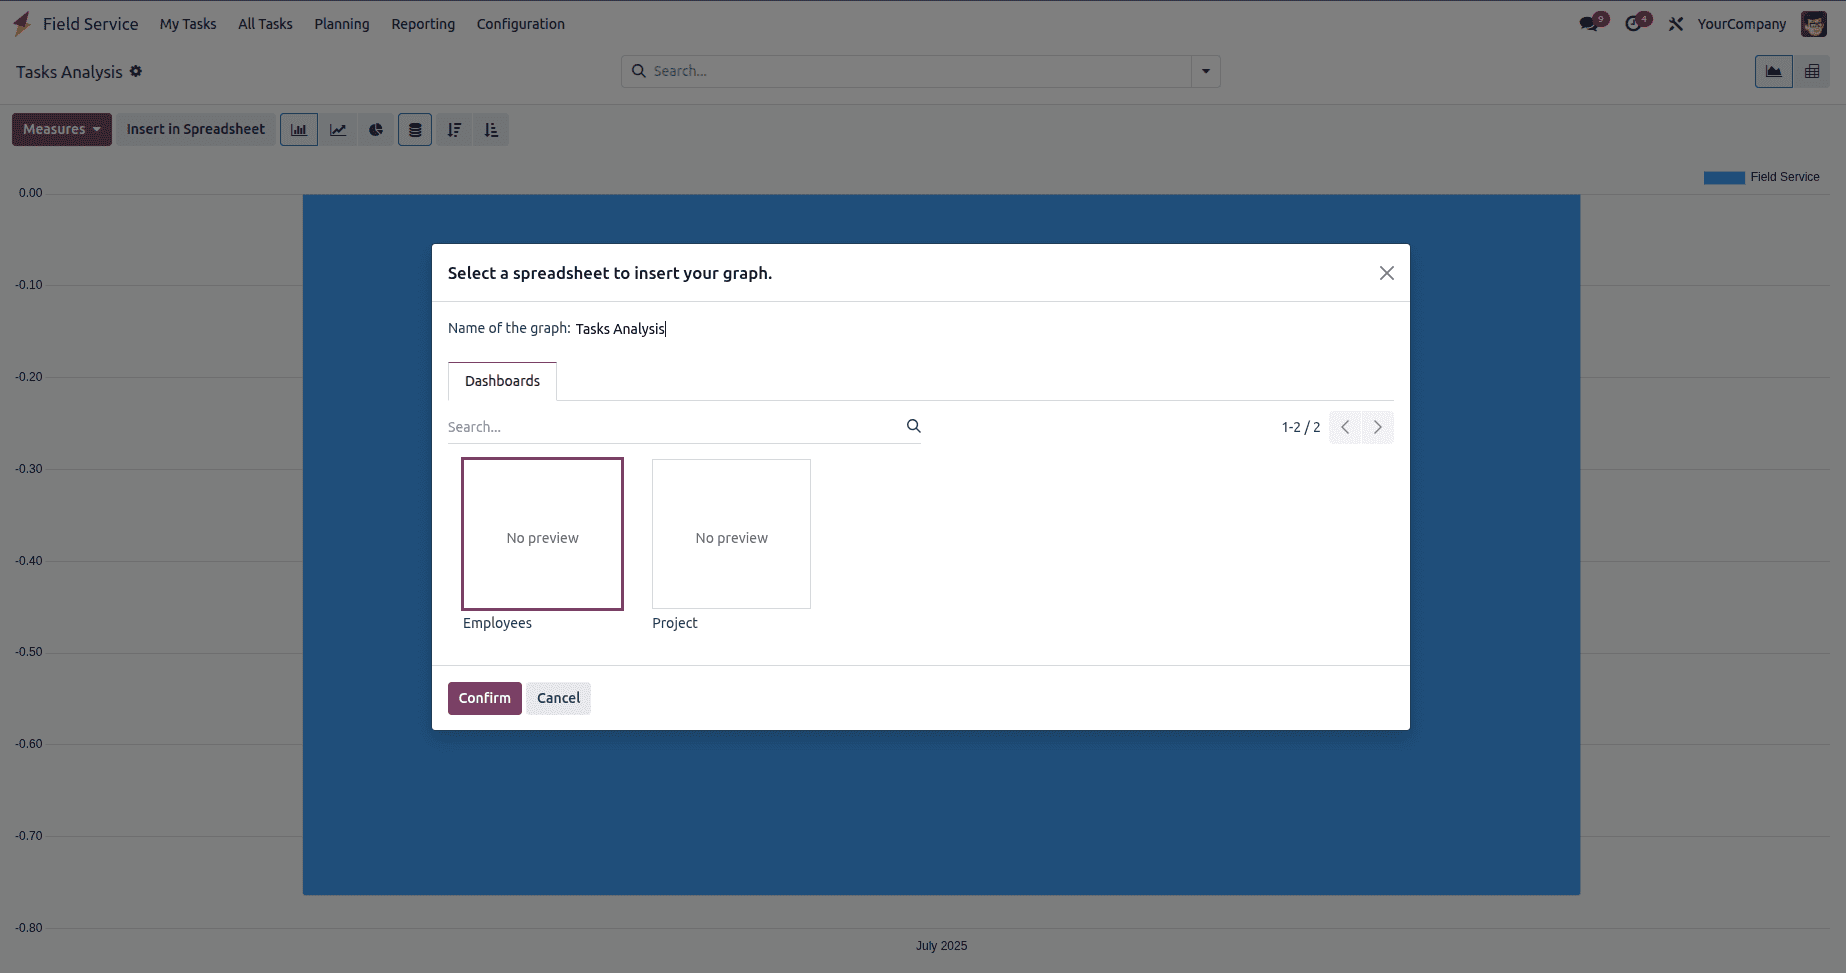The image size is (1846, 973).
Task: Click the Tasks Analysis page title
Action: coord(69,72)
